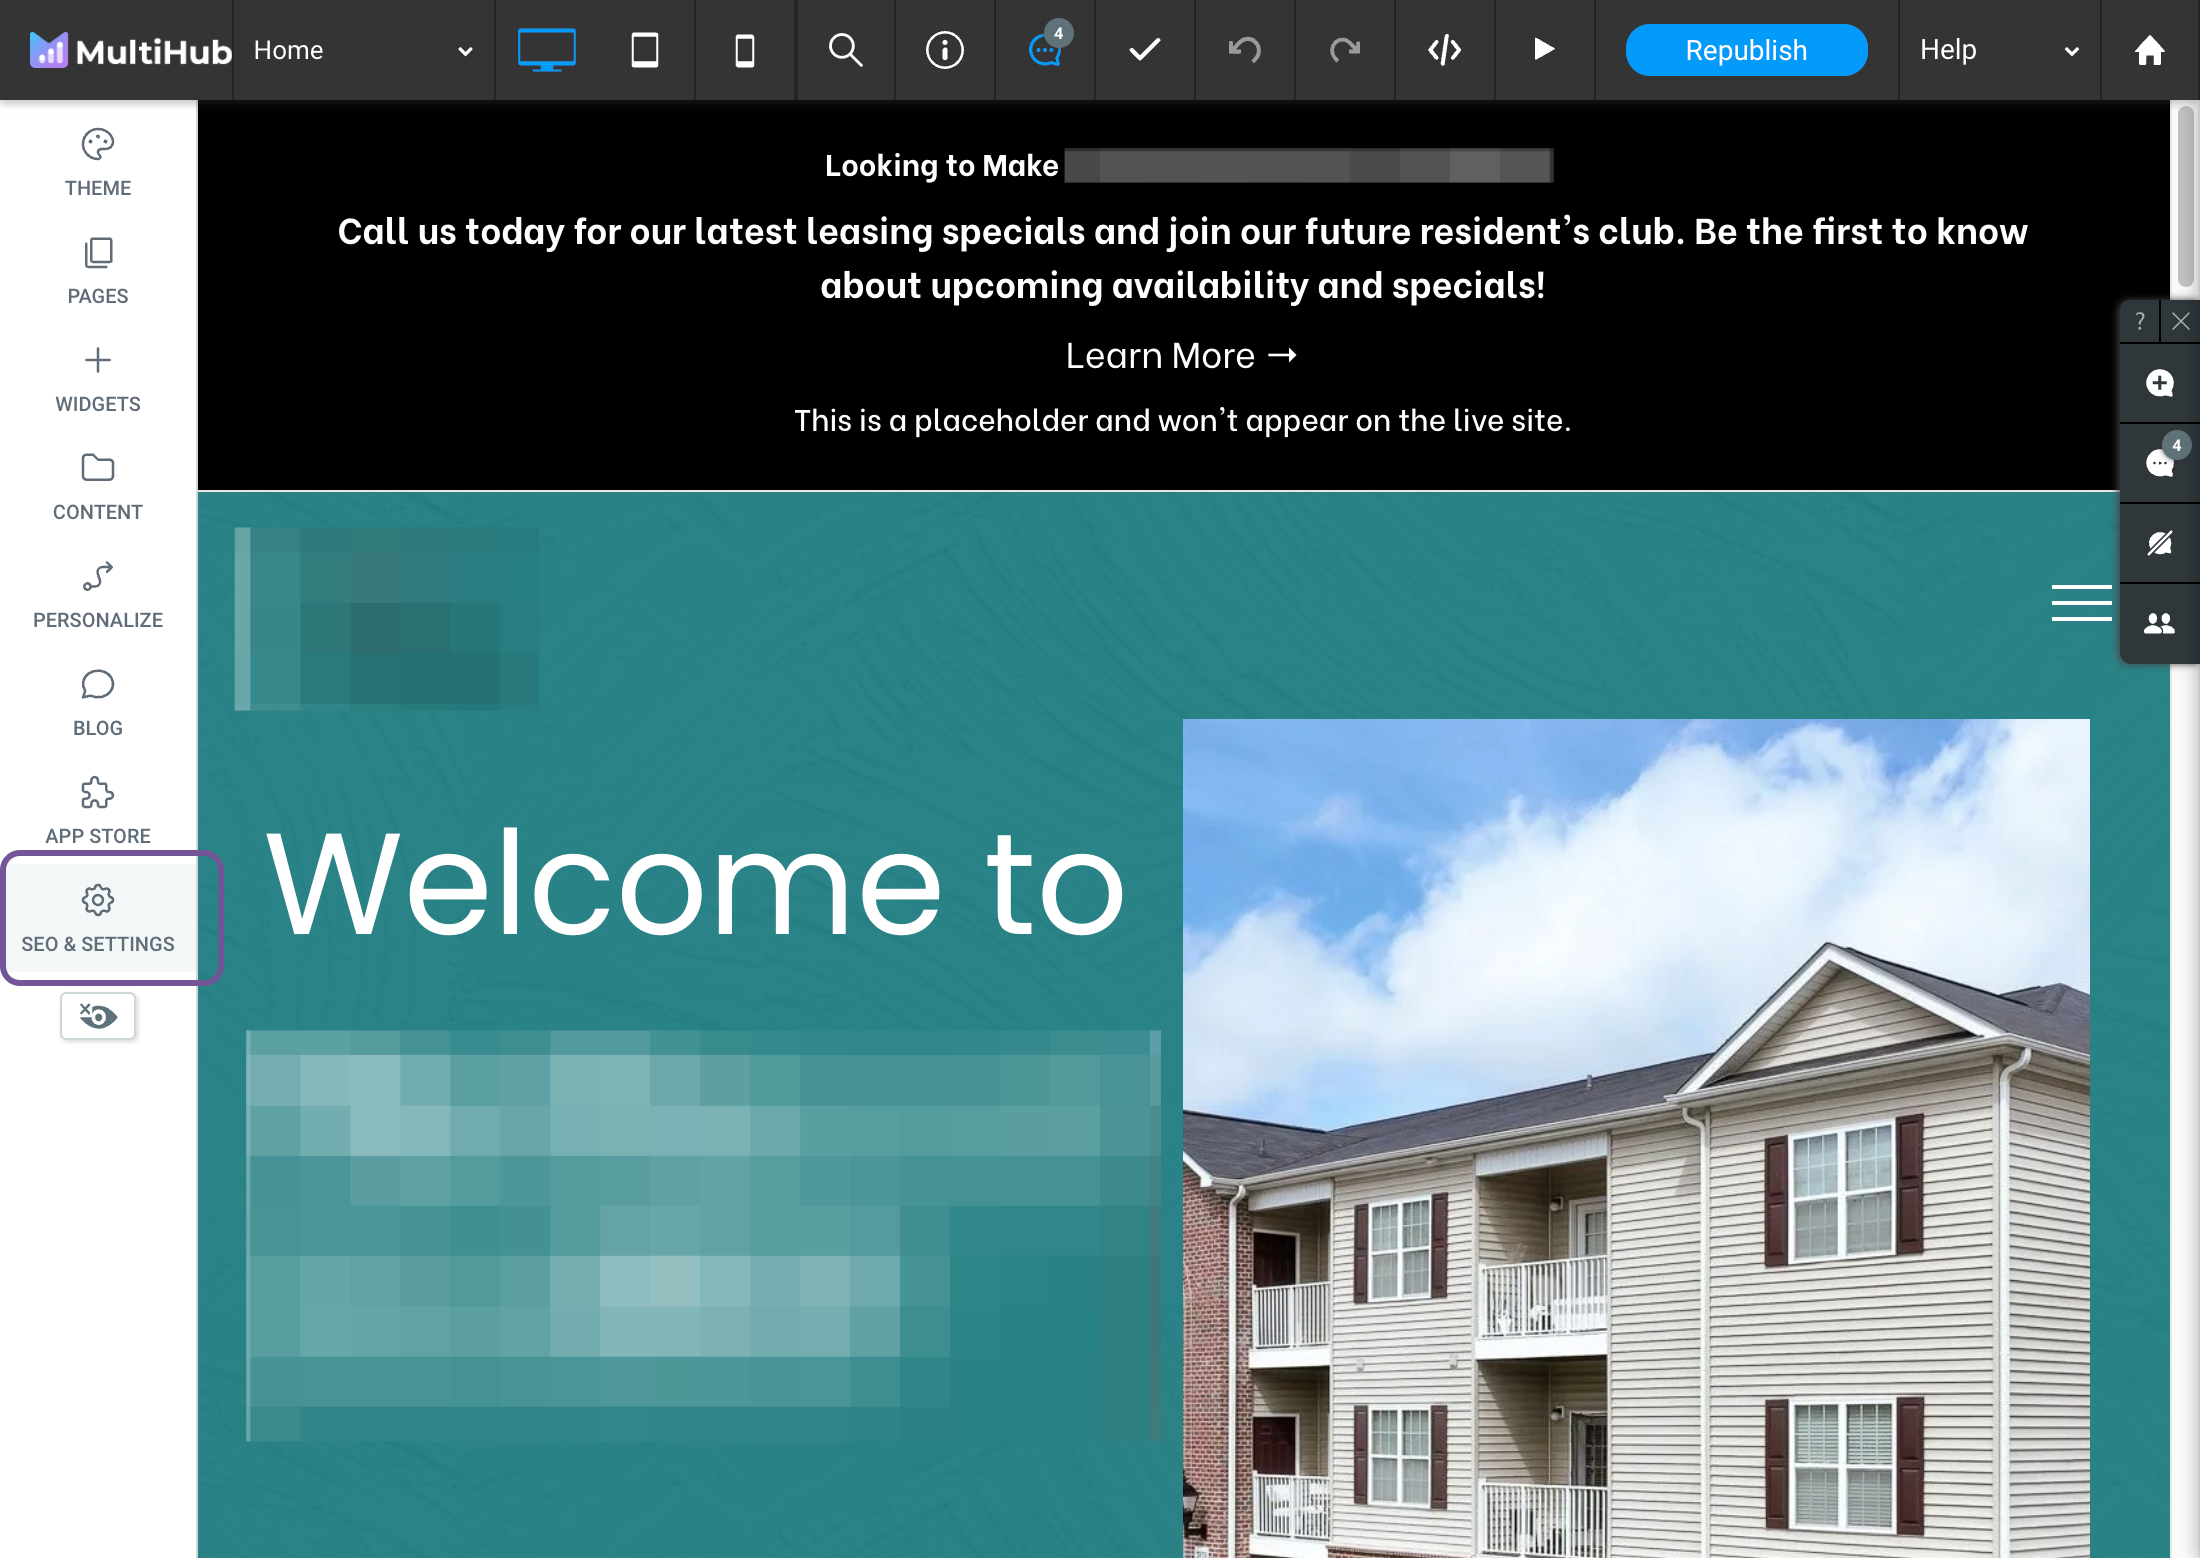This screenshot has height=1558, width=2200.
Task: Open the Personalize panel
Action: click(x=98, y=595)
